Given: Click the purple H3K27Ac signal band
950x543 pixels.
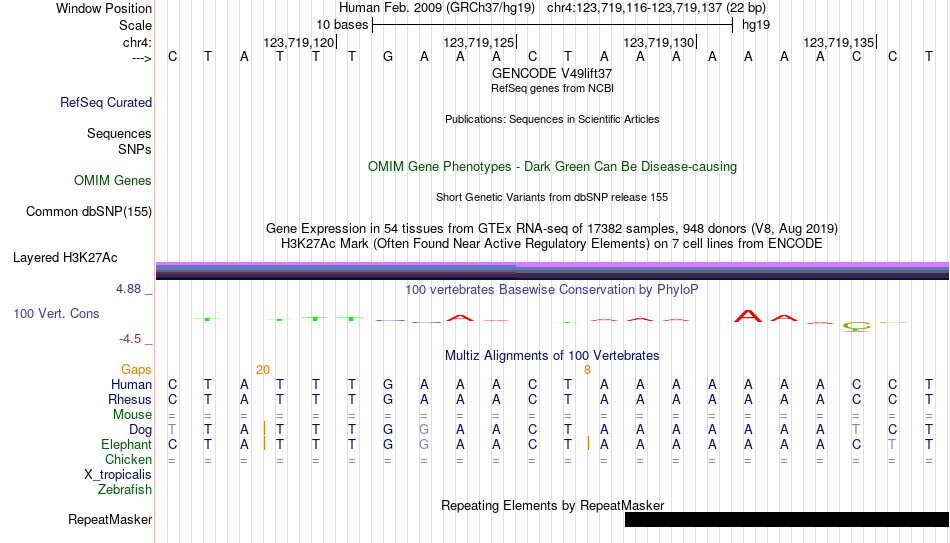Looking at the screenshot, I should [552, 265].
